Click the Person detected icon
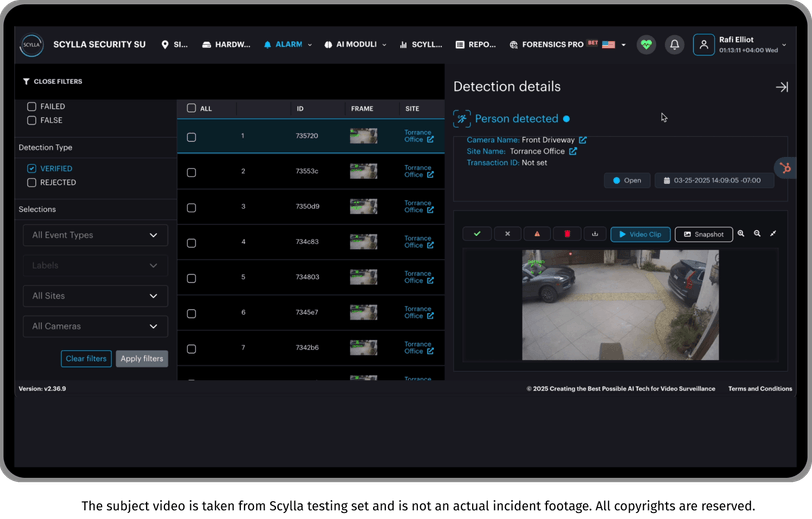The image size is (812, 519). point(461,119)
